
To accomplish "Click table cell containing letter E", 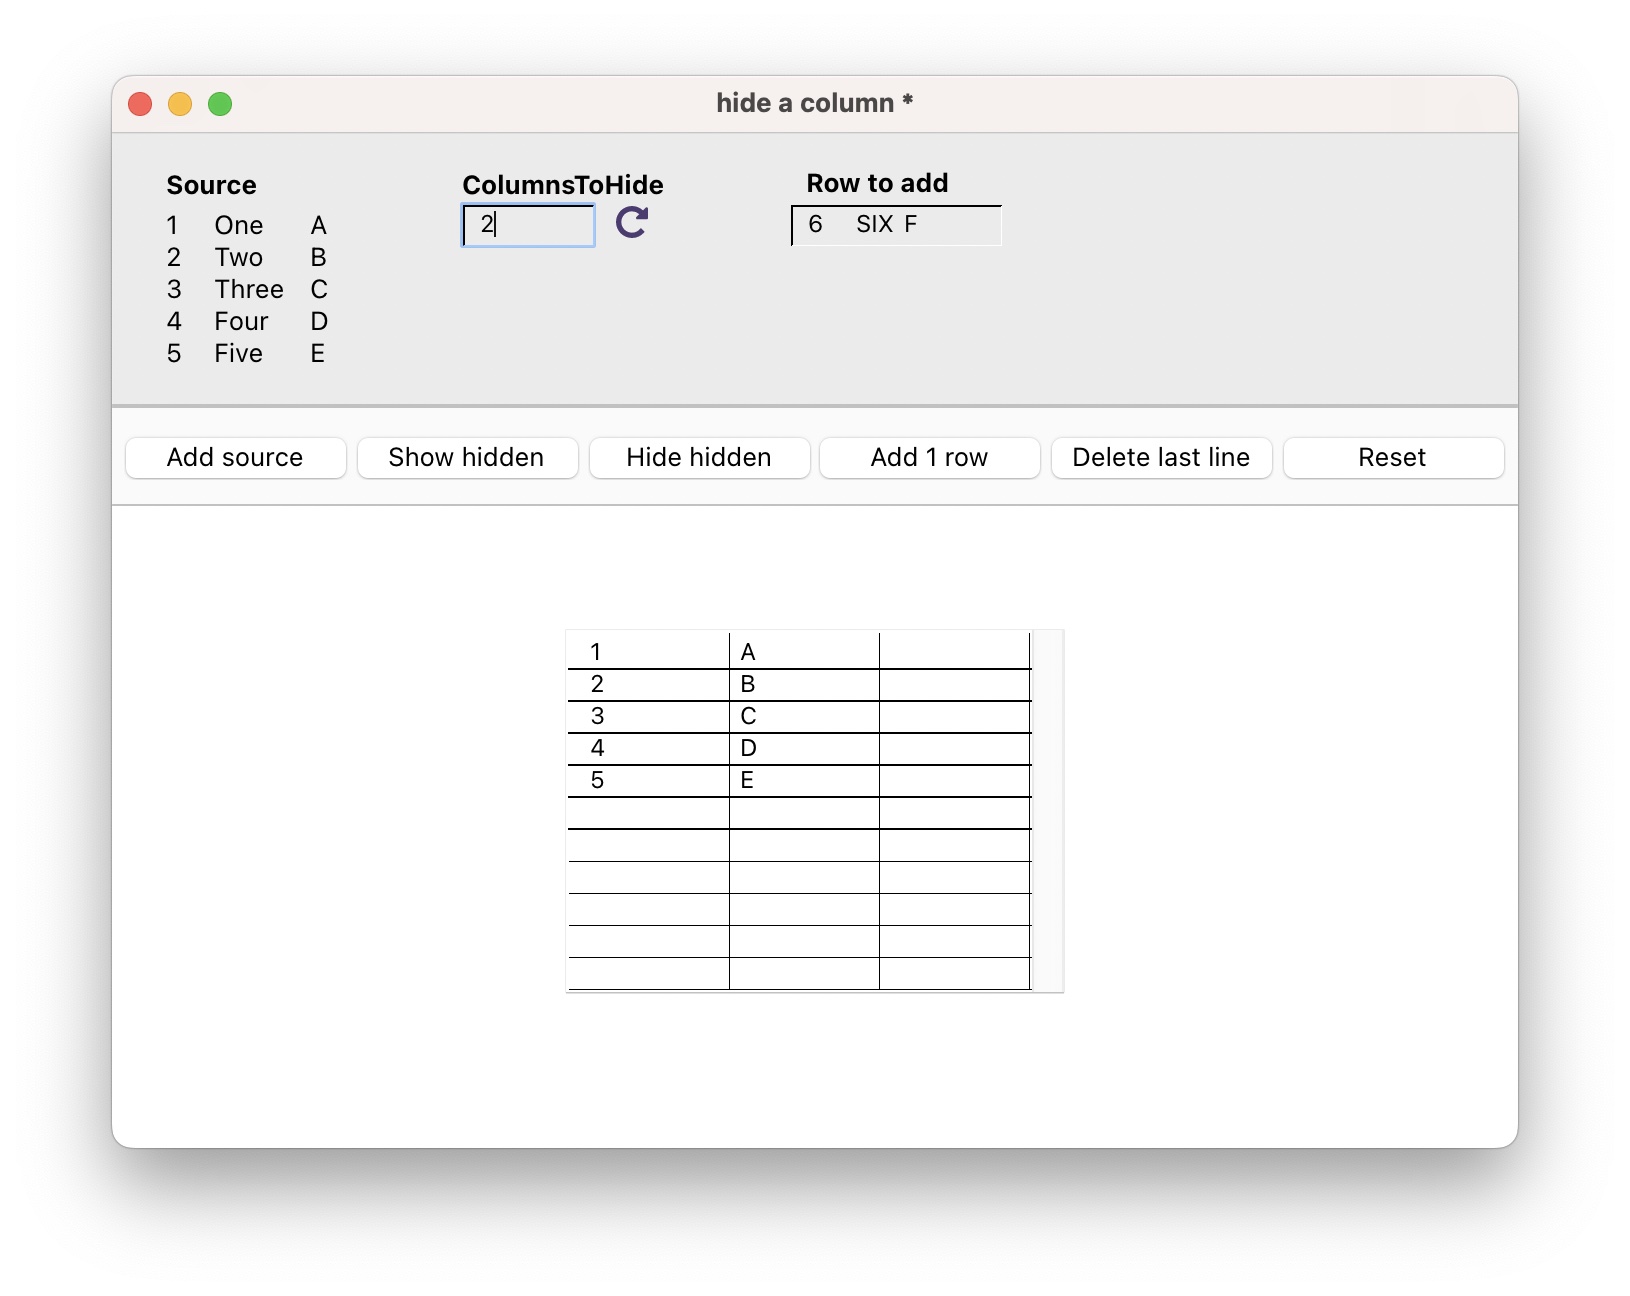I will click(803, 780).
